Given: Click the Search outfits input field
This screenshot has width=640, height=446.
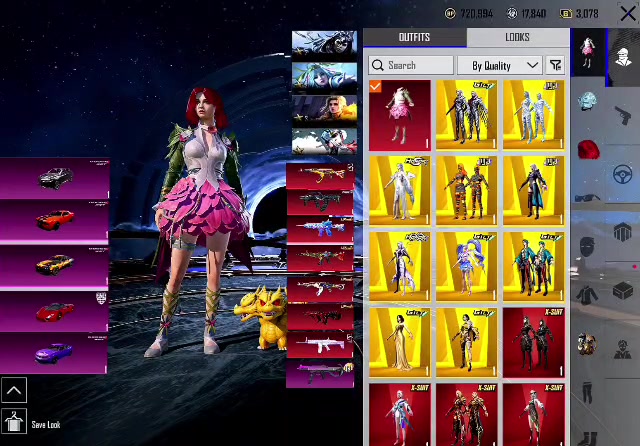Looking at the screenshot, I should tap(411, 65).
